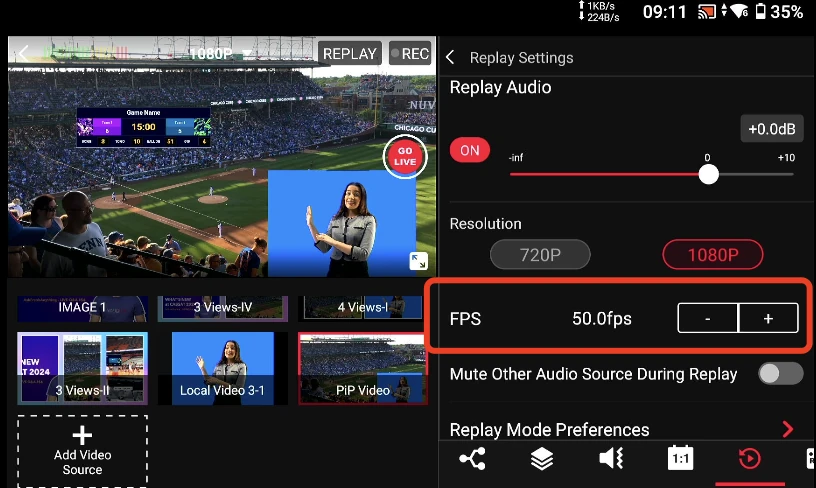Image resolution: width=816 pixels, height=488 pixels.
Task: Open the 1:1 scoreboard icon
Action: click(680, 459)
